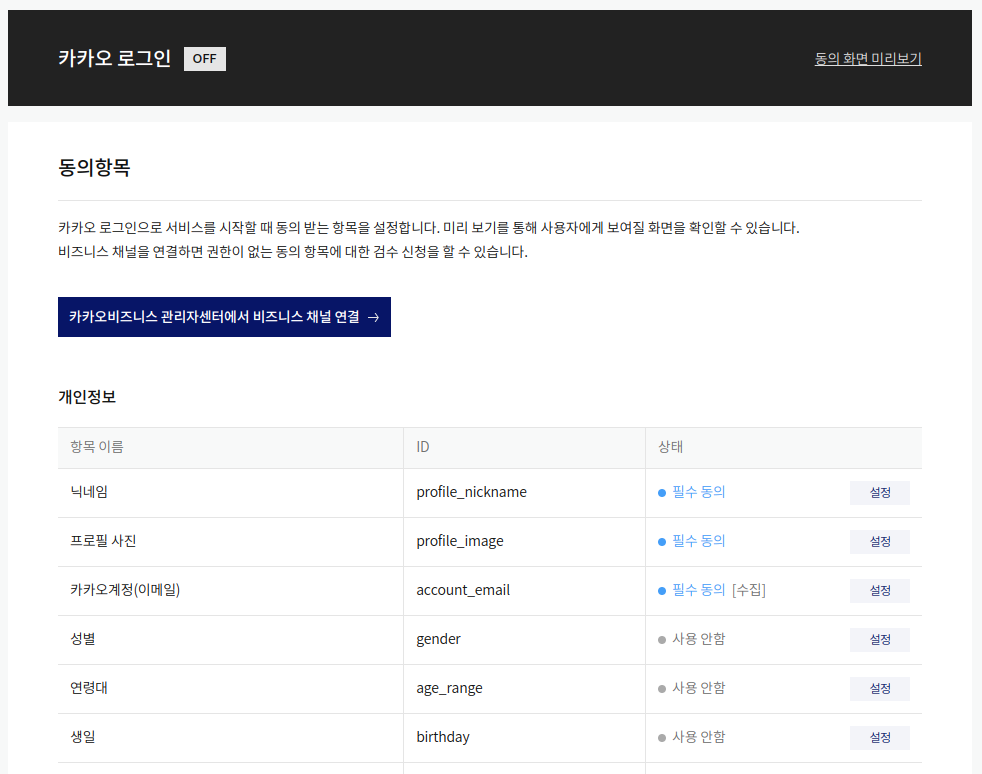Click the 성별 item name

pyautogui.click(x=83, y=638)
